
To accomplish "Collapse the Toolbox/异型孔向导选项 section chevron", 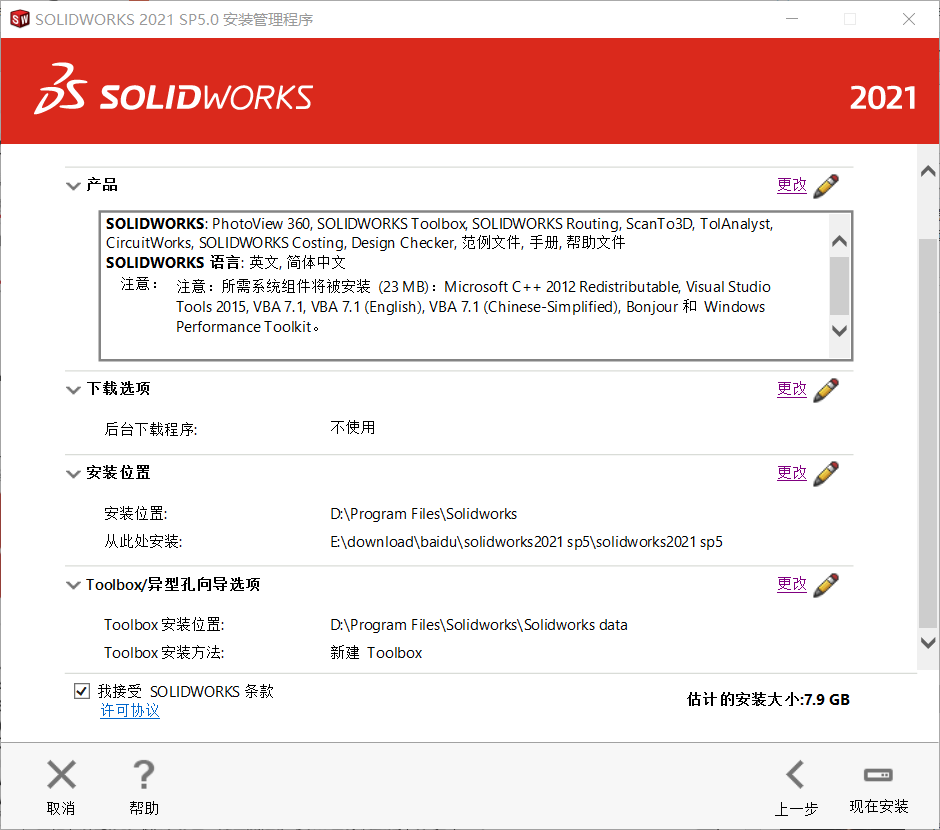I will pyautogui.click(x=73, y=585).
